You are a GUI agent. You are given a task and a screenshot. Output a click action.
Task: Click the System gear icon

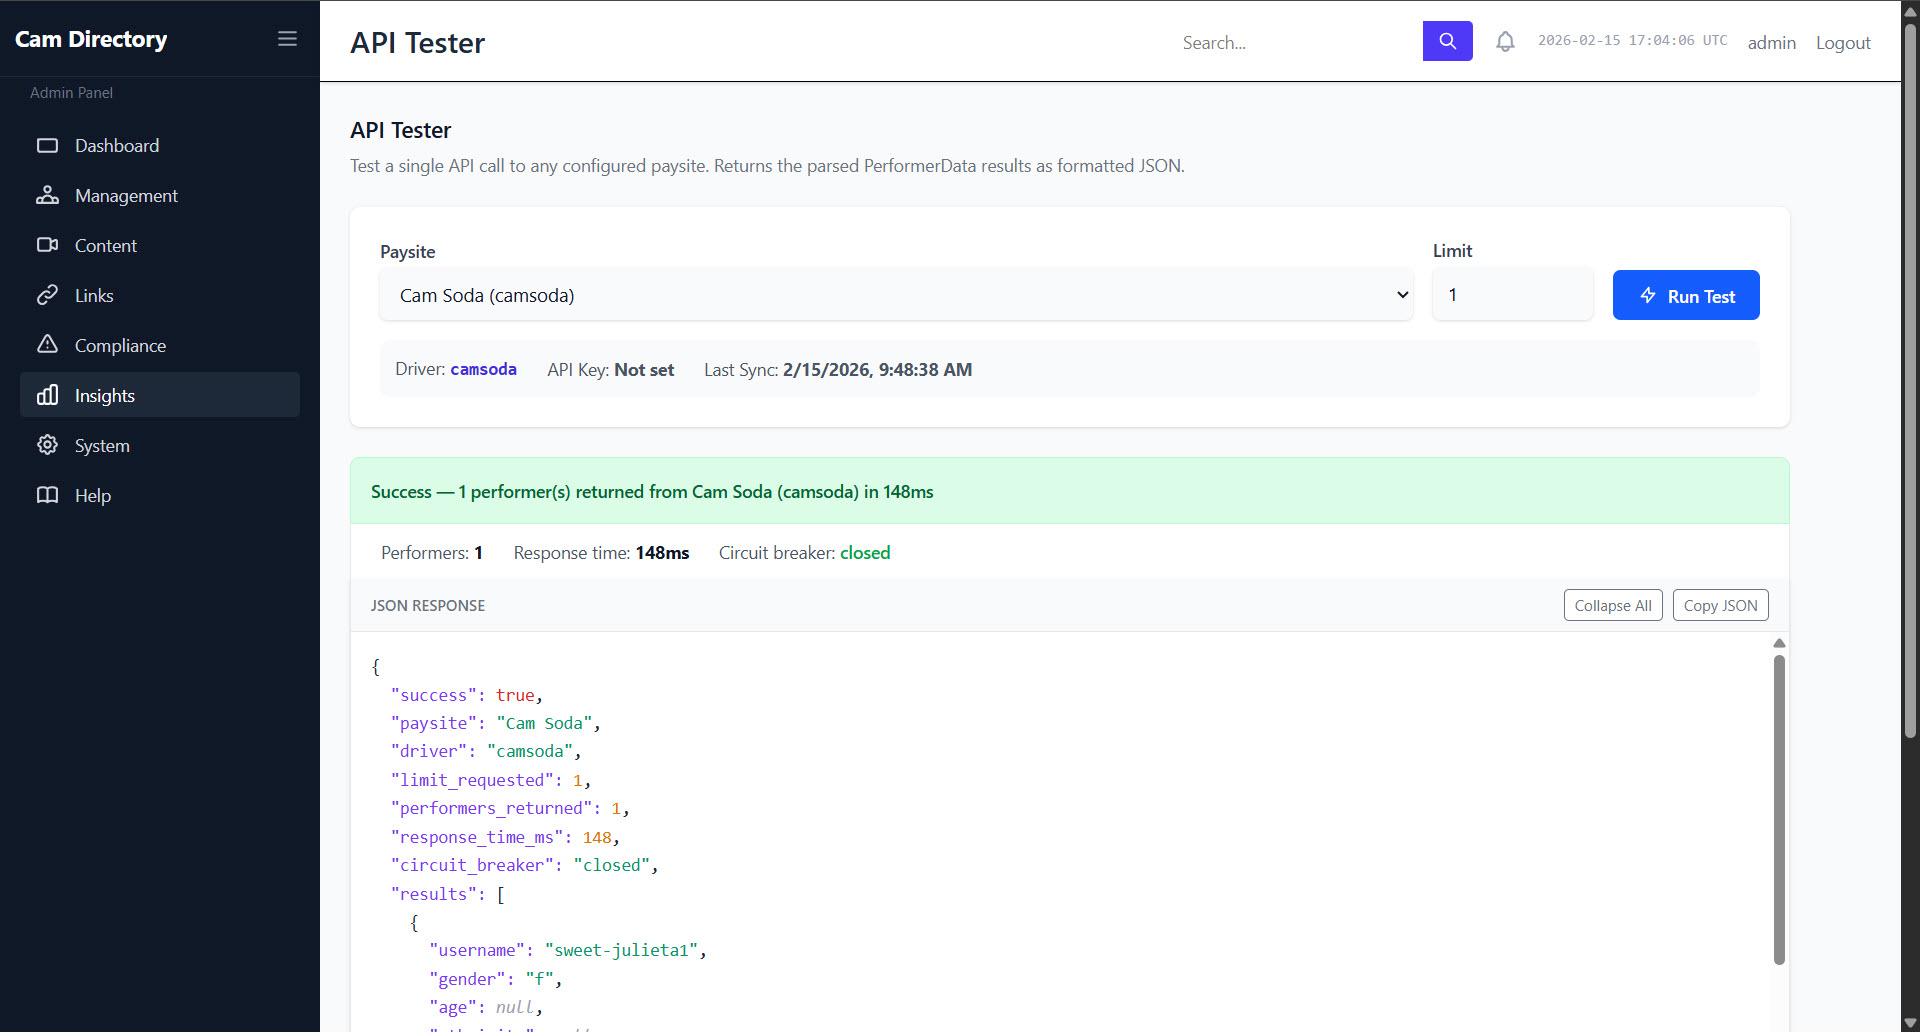(x=47, y=445)
